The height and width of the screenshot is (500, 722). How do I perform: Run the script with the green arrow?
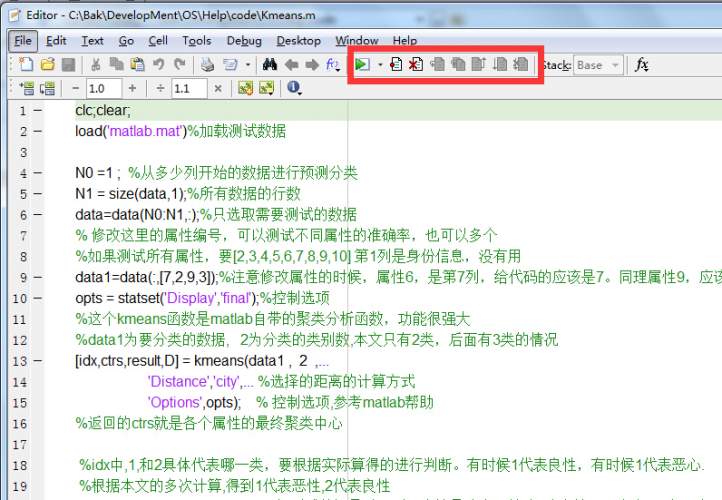(x=362, y=64)
